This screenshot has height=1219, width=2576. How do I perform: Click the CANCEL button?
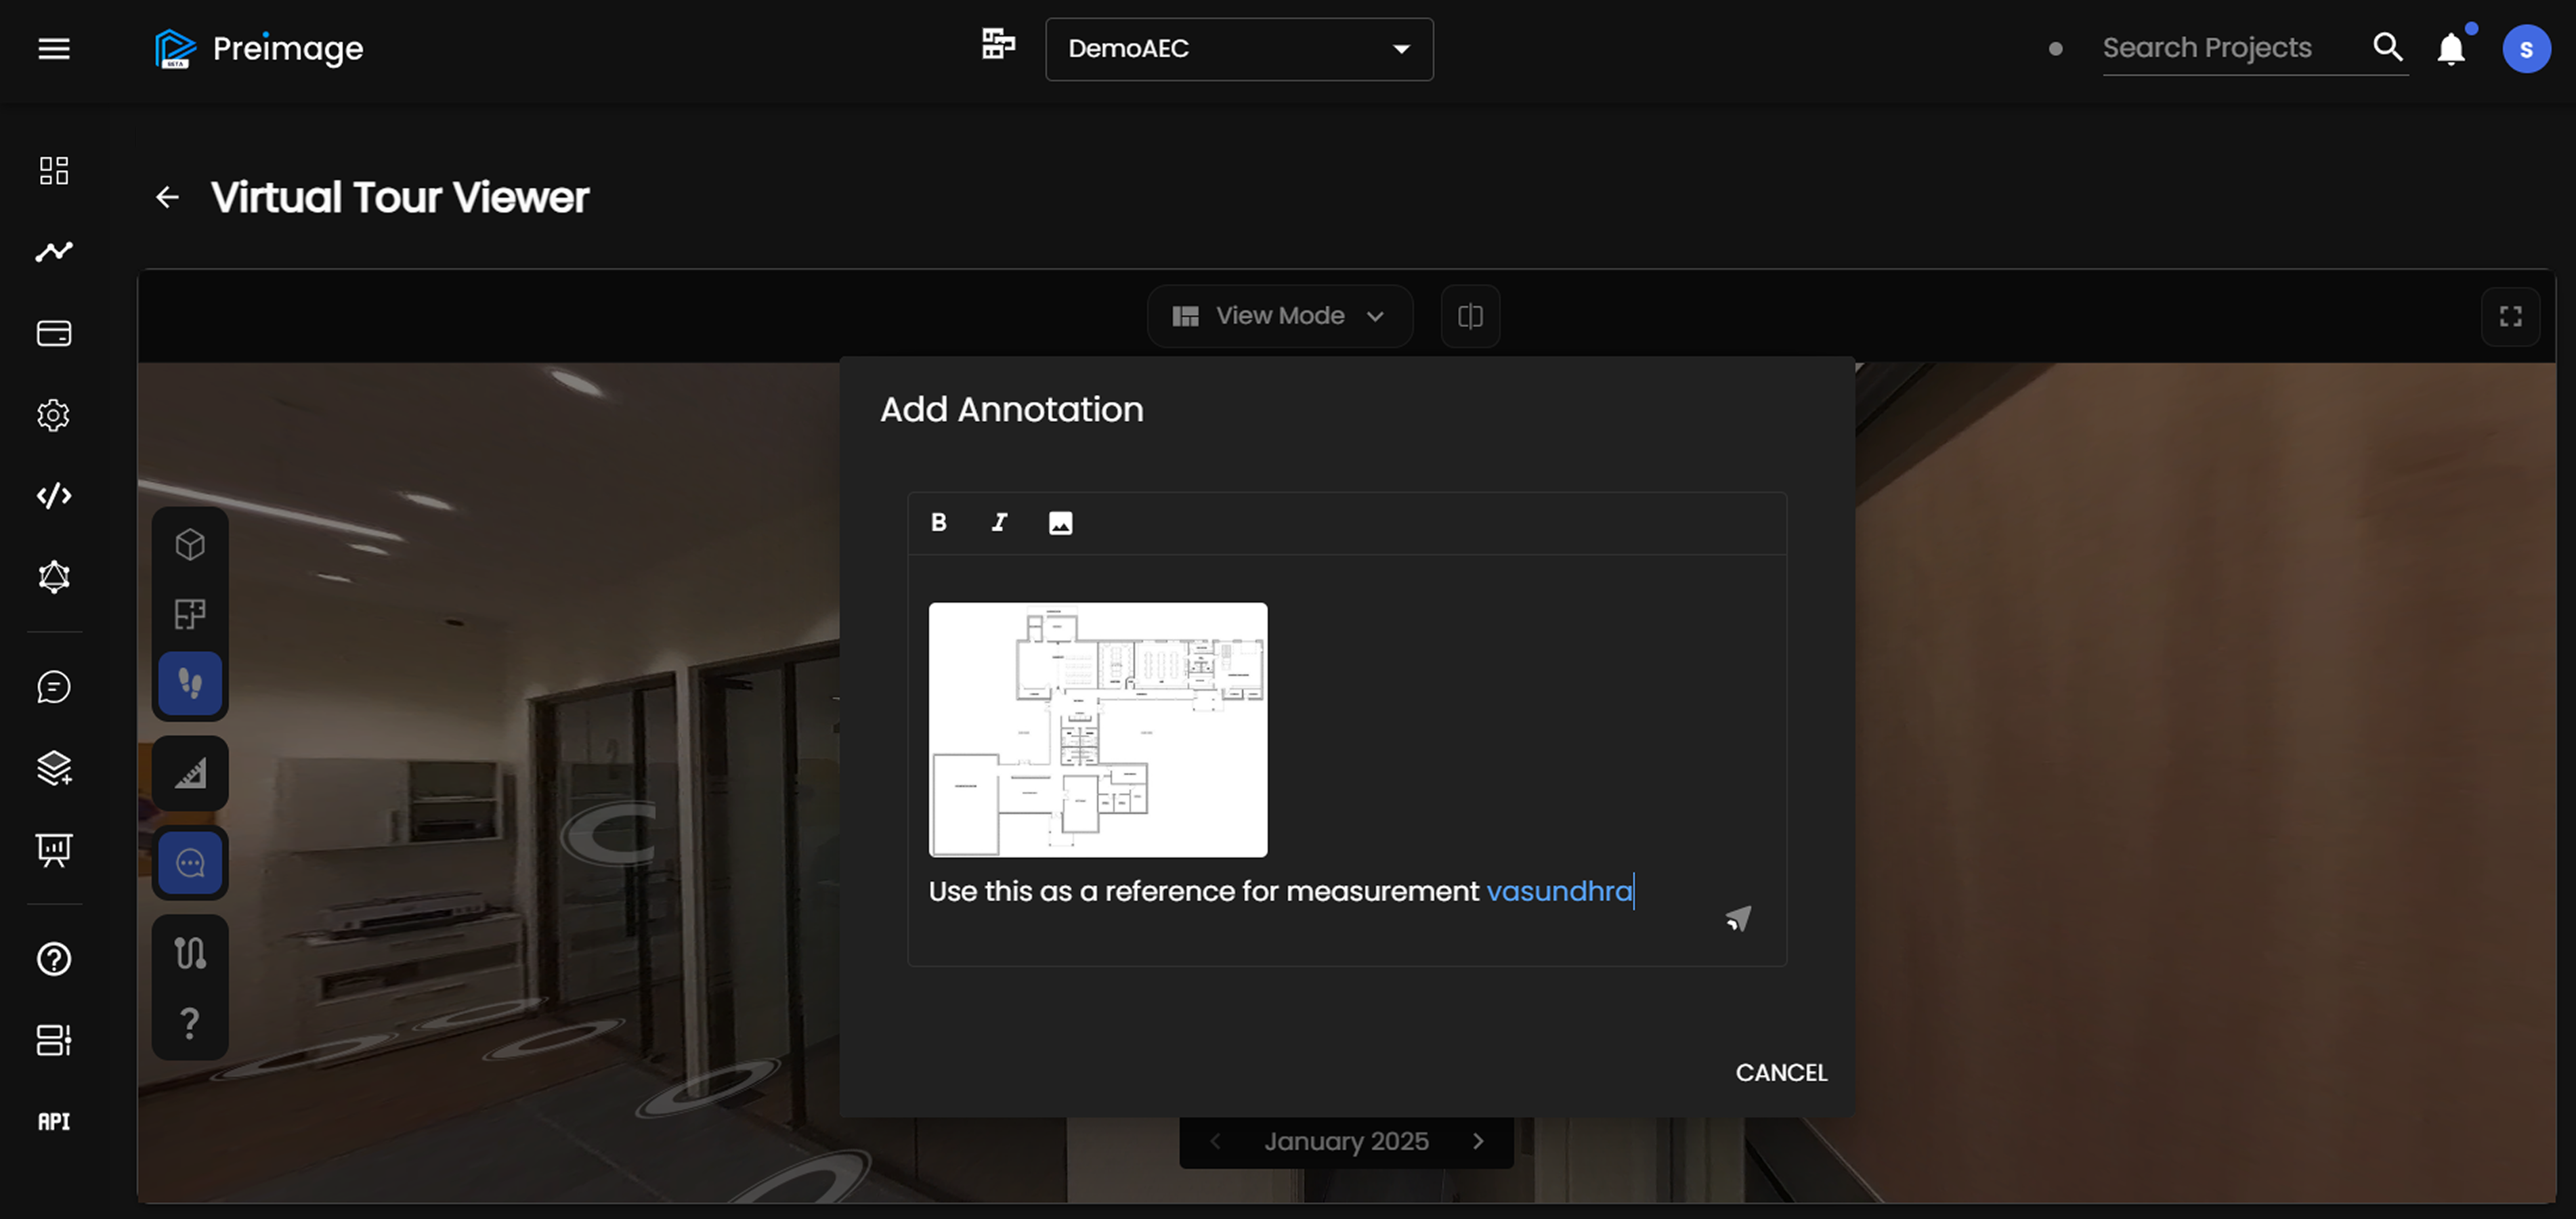[x=1781, y=1072]
